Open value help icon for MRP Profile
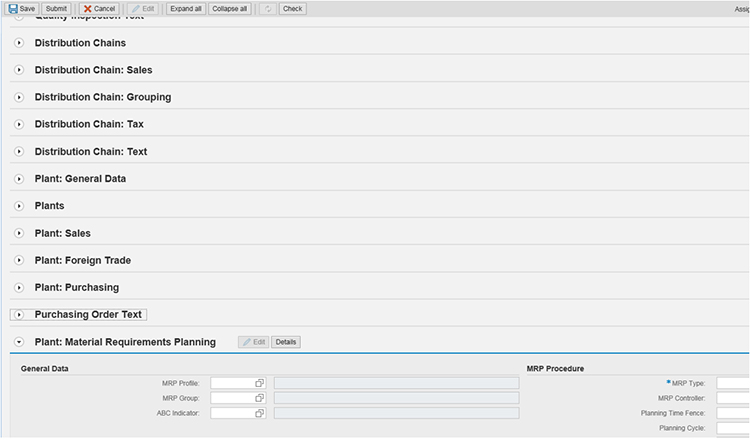The image size is (750, 446). [259, 383]
